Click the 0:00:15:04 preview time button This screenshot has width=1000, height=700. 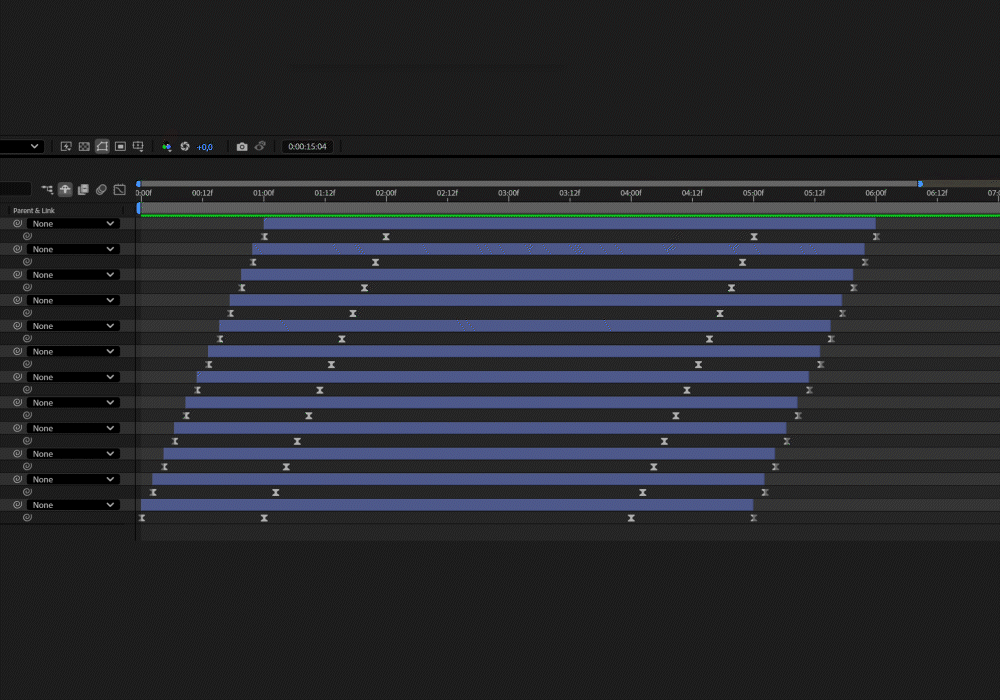pos(307,146)
